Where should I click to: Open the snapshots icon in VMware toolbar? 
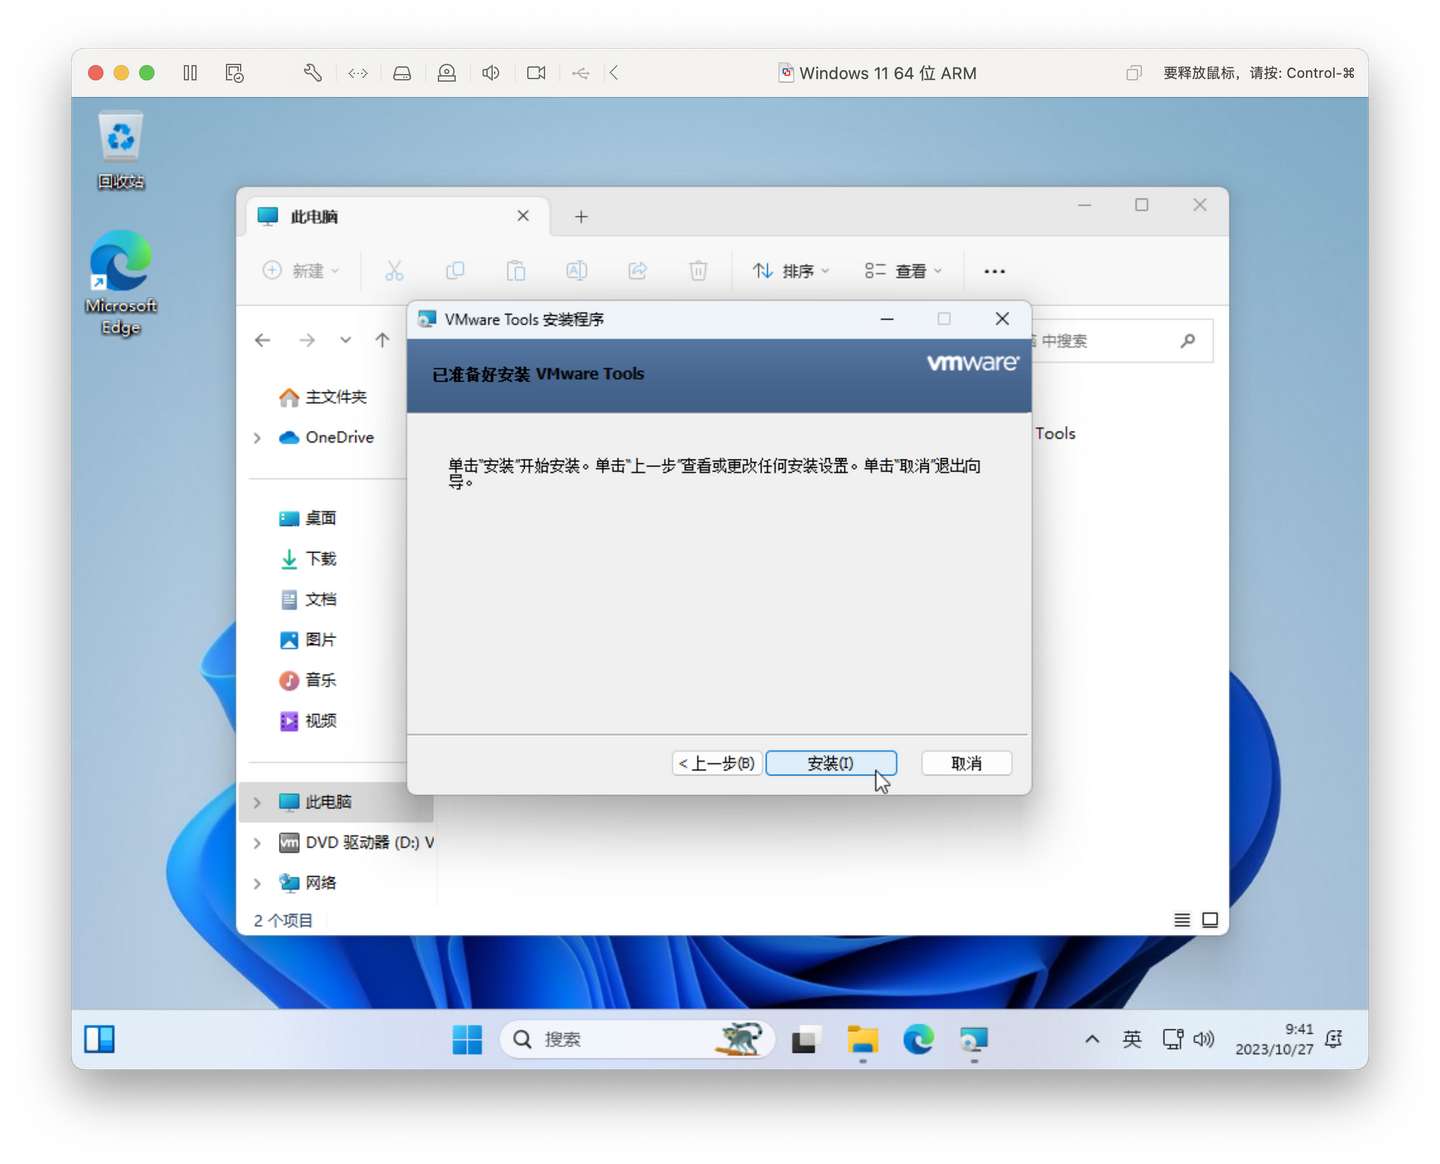tap(235, 73)
